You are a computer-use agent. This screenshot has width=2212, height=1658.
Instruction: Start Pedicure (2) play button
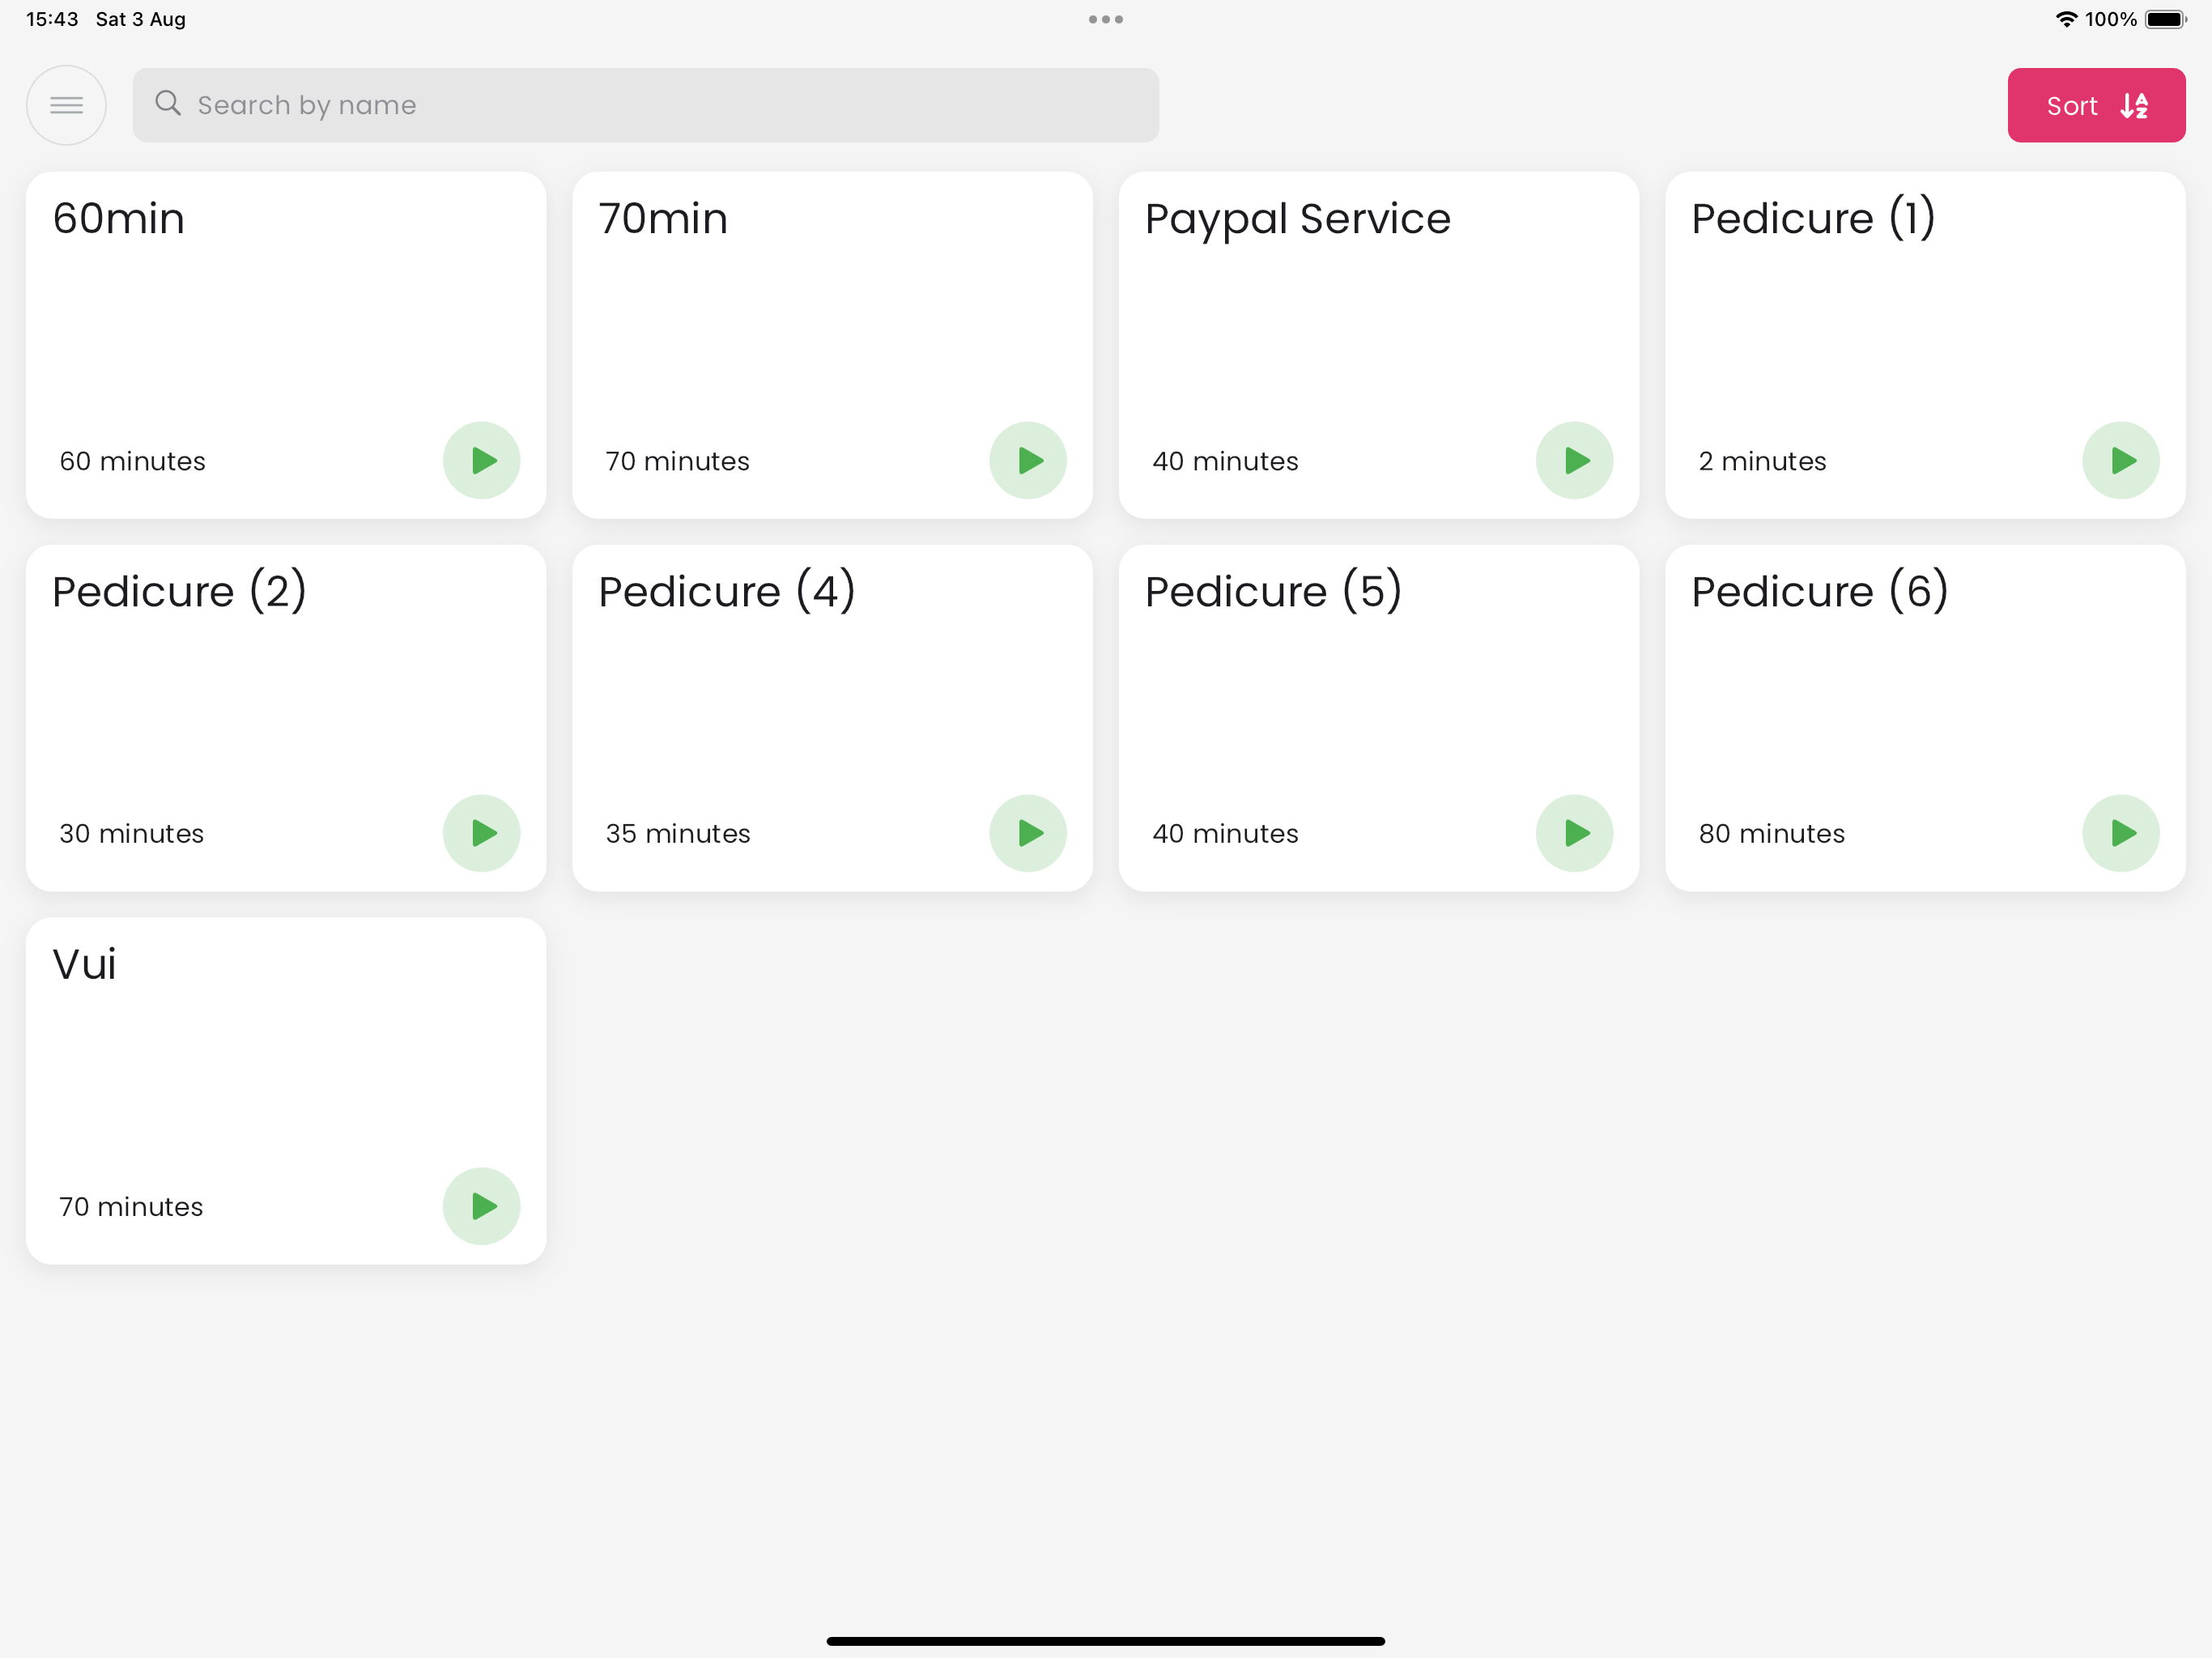click(x=482, y=834)
